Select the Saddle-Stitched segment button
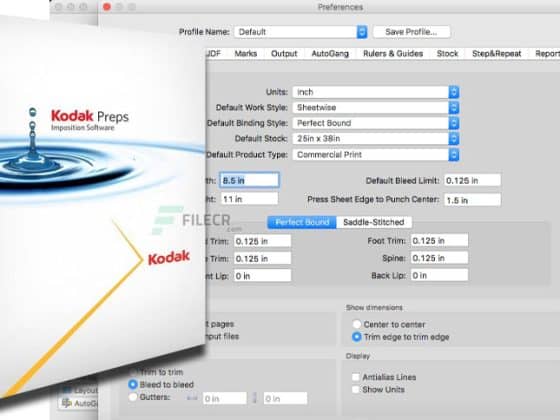 374,222
